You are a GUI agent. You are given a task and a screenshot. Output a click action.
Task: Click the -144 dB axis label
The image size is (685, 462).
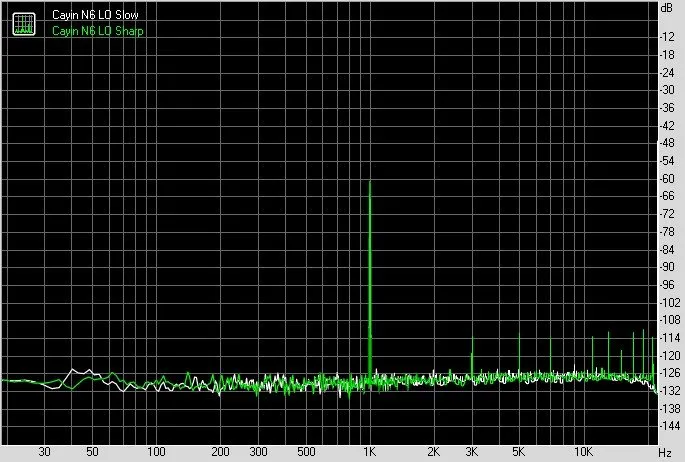pyautogui.click(x=670, y=426)
